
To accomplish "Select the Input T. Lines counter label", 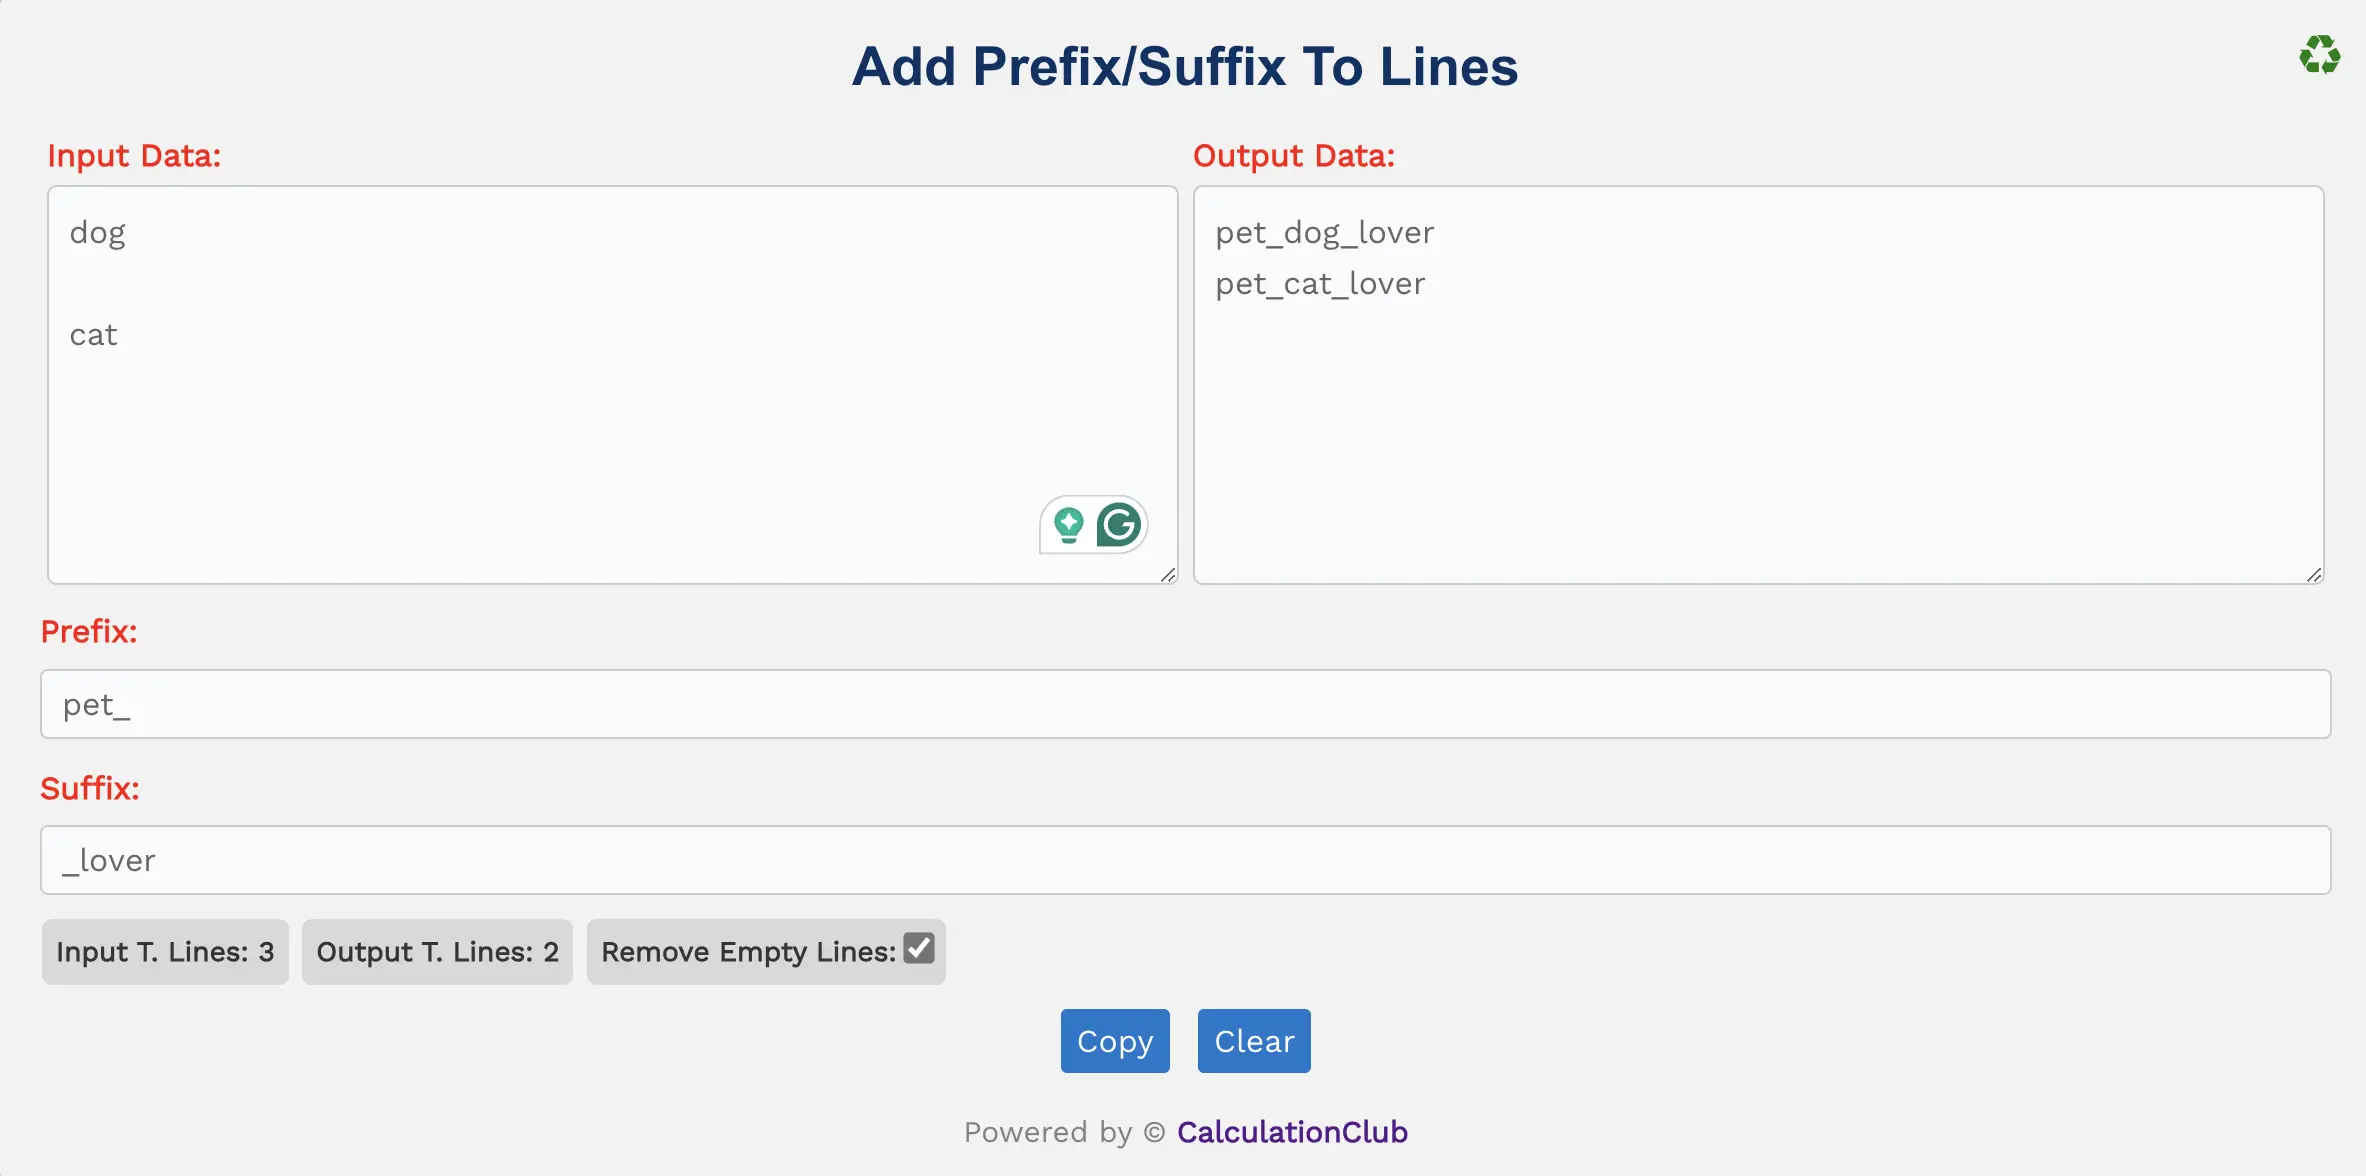I will tap(164, 950).
